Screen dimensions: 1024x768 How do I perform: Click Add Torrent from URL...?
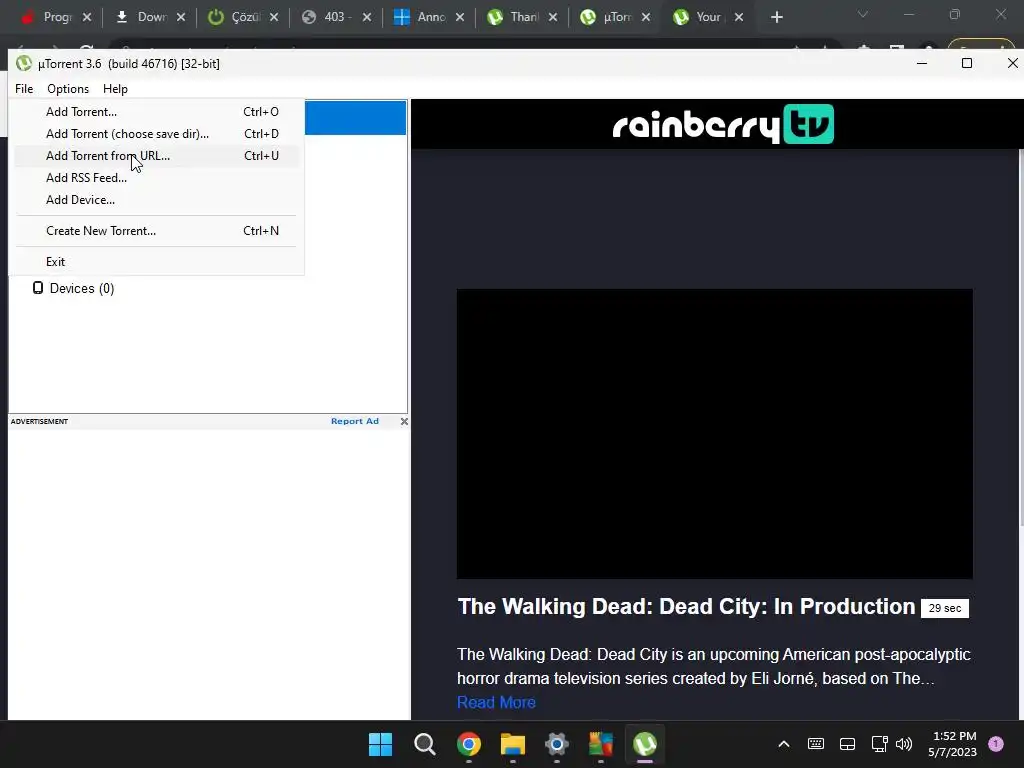click(157, 155)
